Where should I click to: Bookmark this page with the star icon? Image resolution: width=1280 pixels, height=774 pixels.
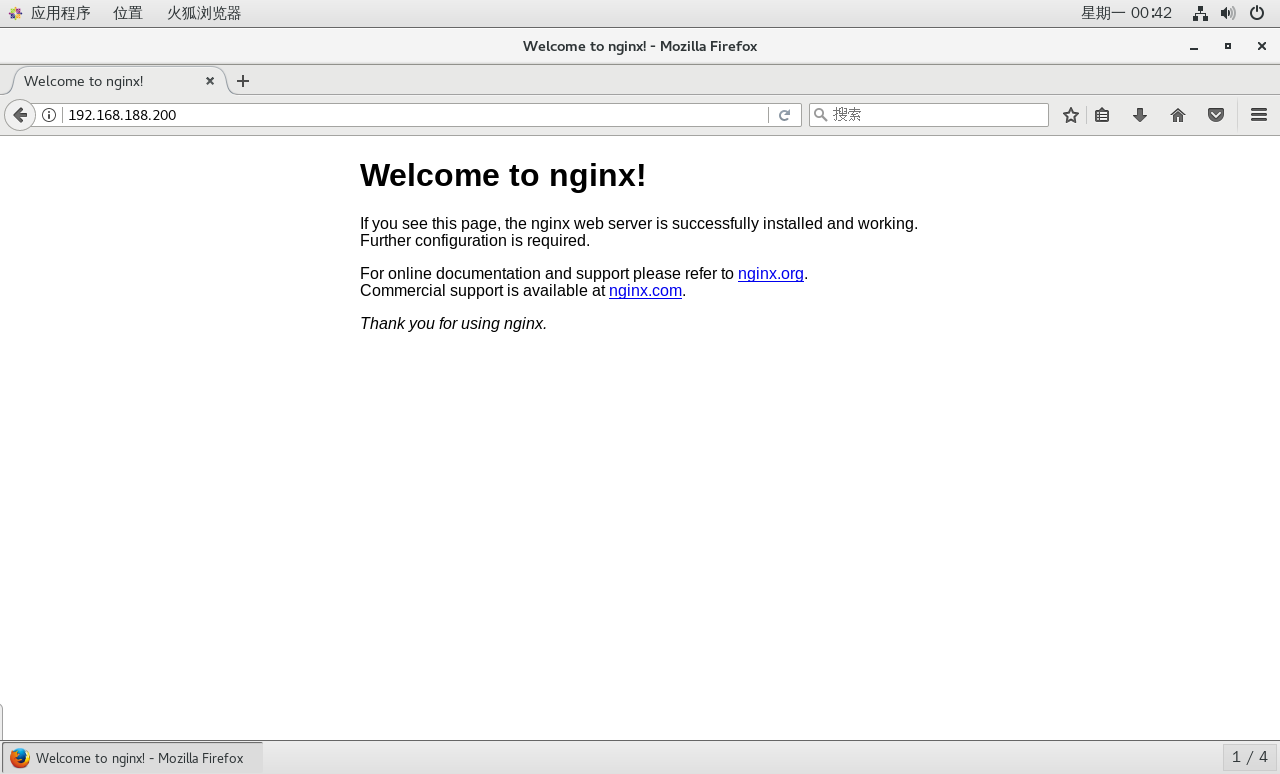coord(1071,115)
